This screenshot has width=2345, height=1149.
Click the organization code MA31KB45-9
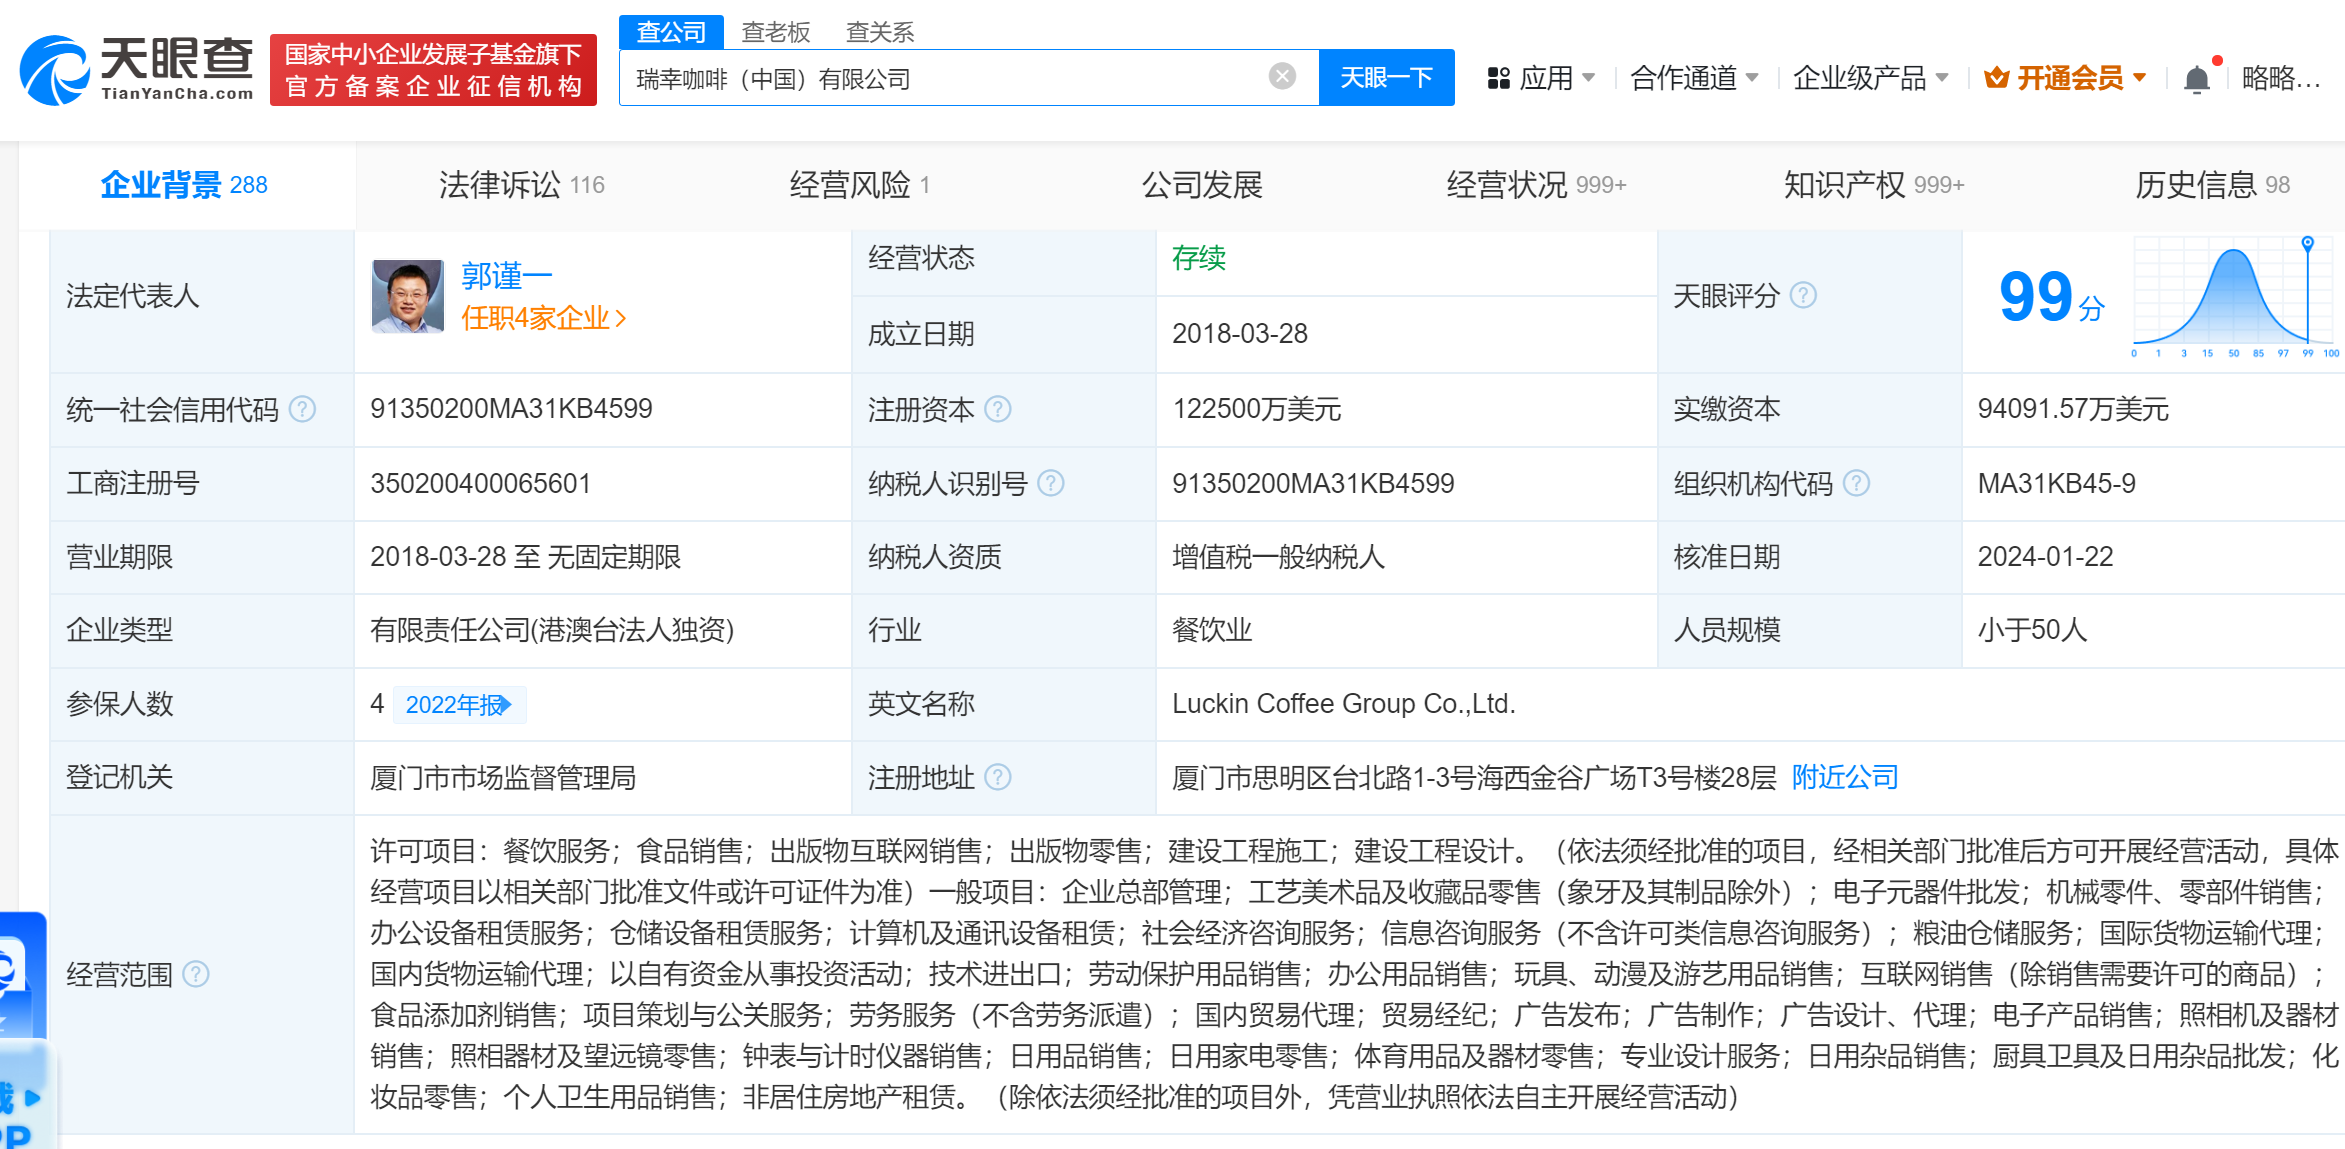tap(2057, 484)
